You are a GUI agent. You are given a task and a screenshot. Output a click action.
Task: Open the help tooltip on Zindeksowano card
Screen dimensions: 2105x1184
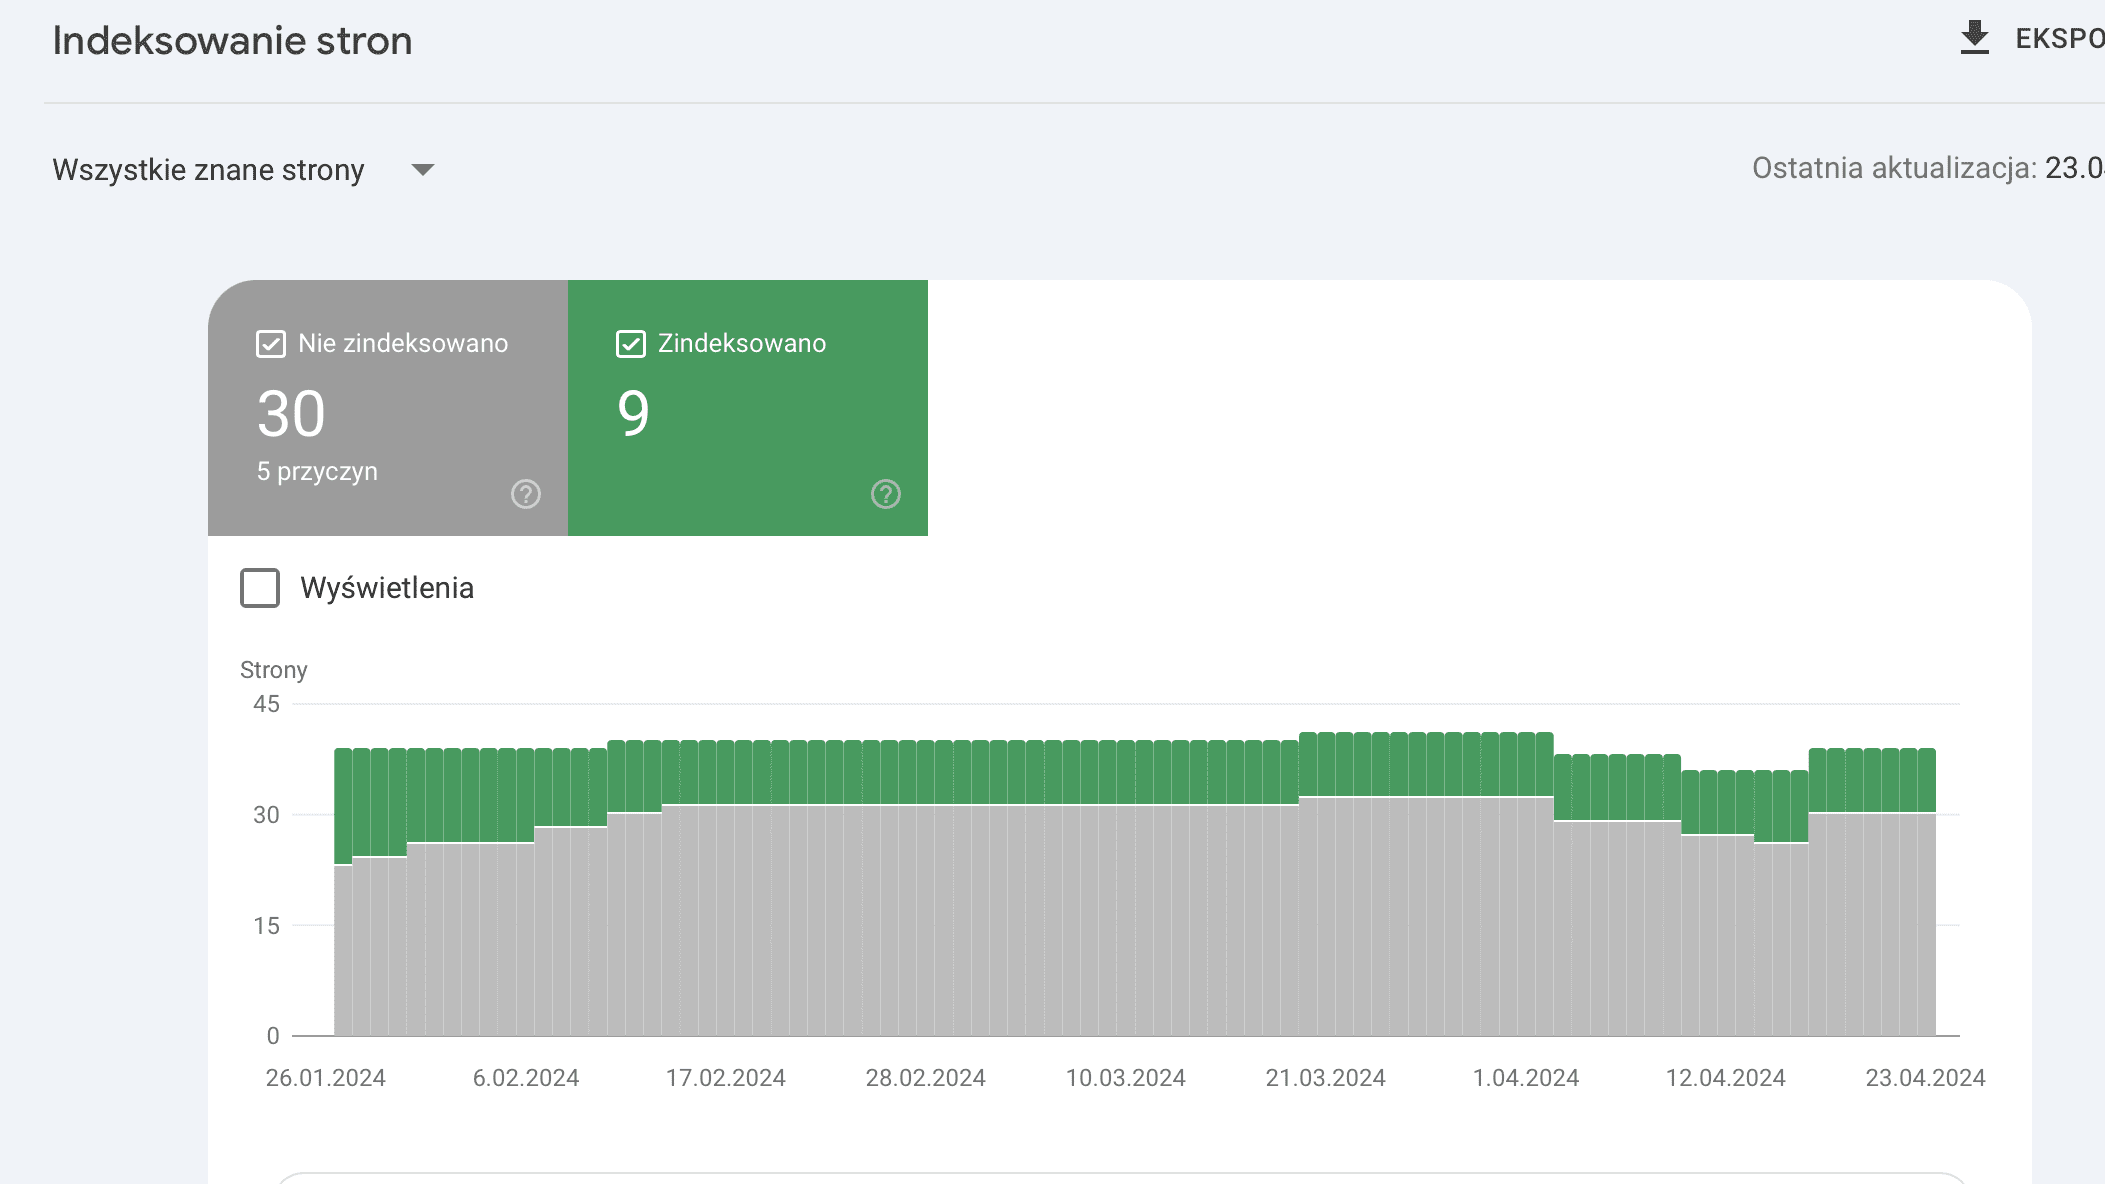click(885, 493)
